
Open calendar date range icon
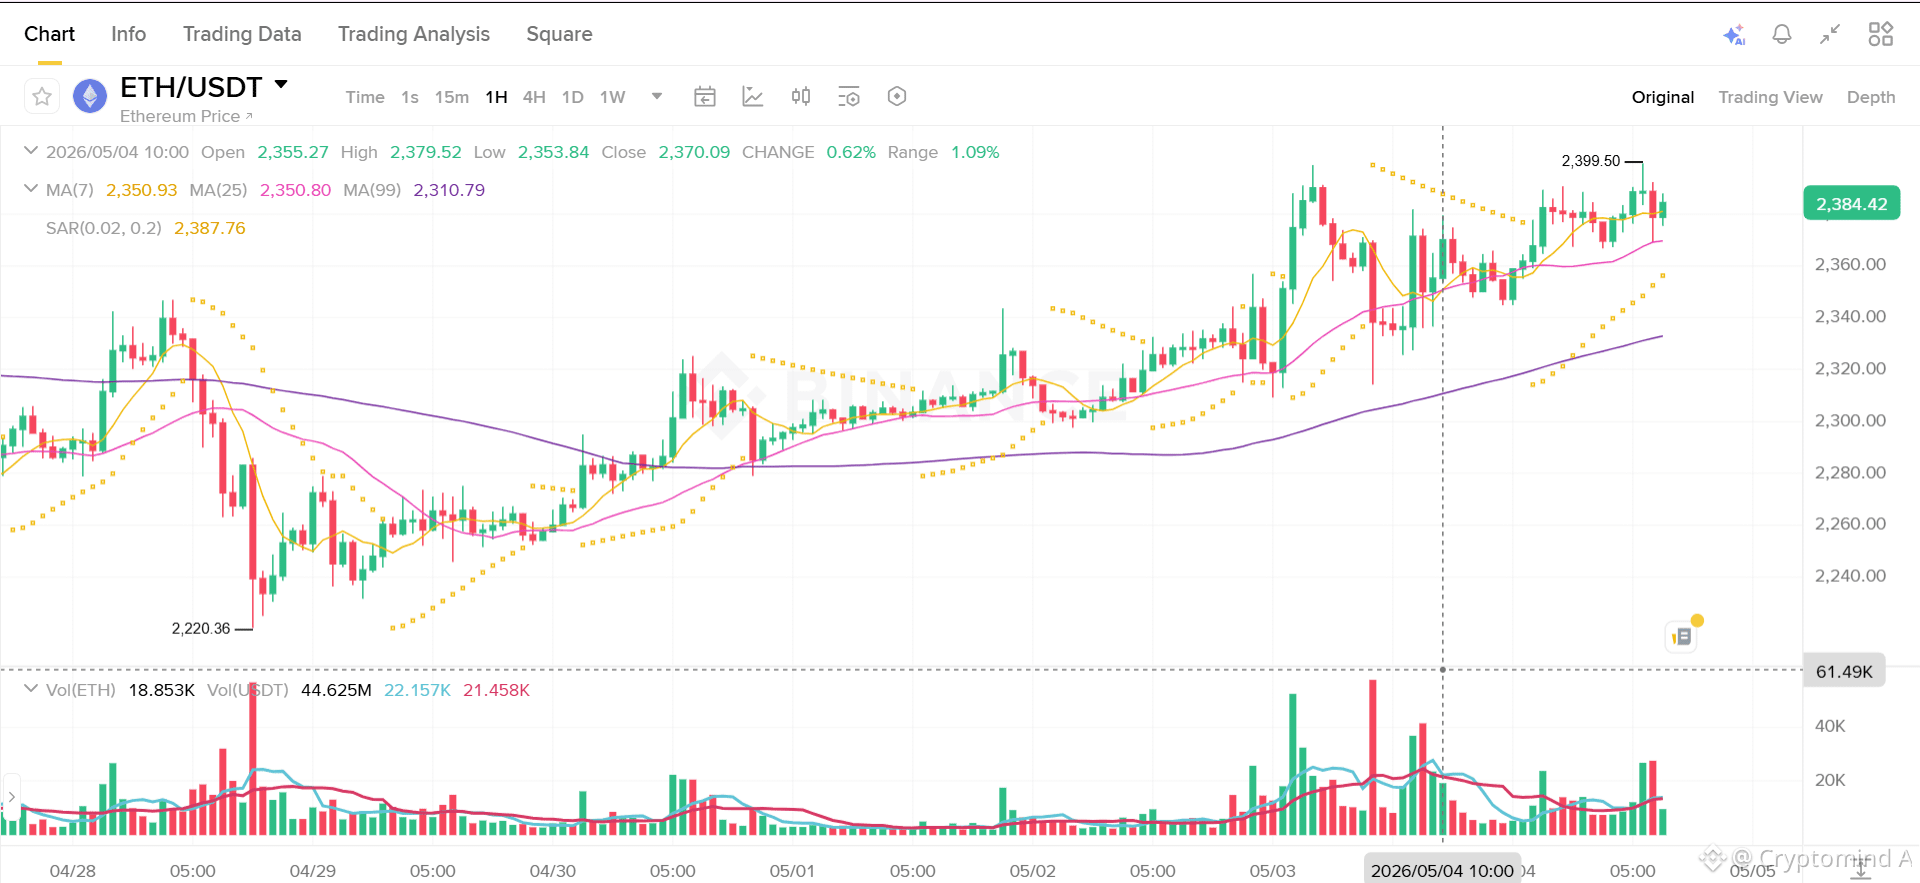(x=705, y=97)
